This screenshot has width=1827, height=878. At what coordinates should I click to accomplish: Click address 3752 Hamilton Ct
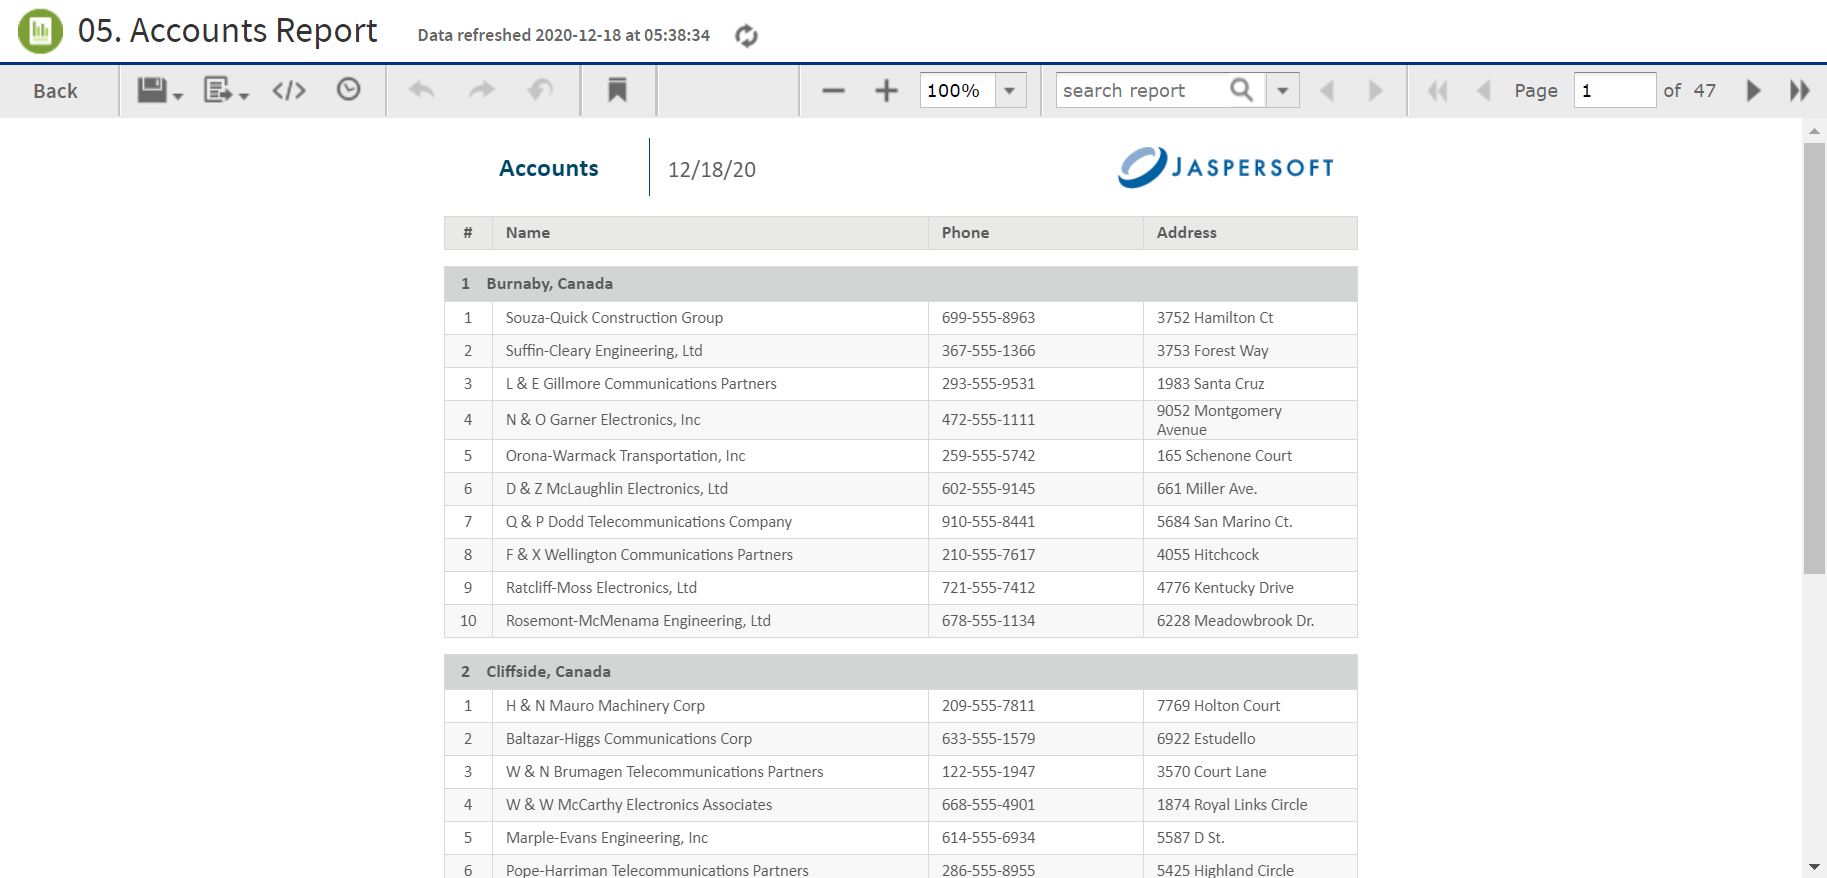point(1215,318)
